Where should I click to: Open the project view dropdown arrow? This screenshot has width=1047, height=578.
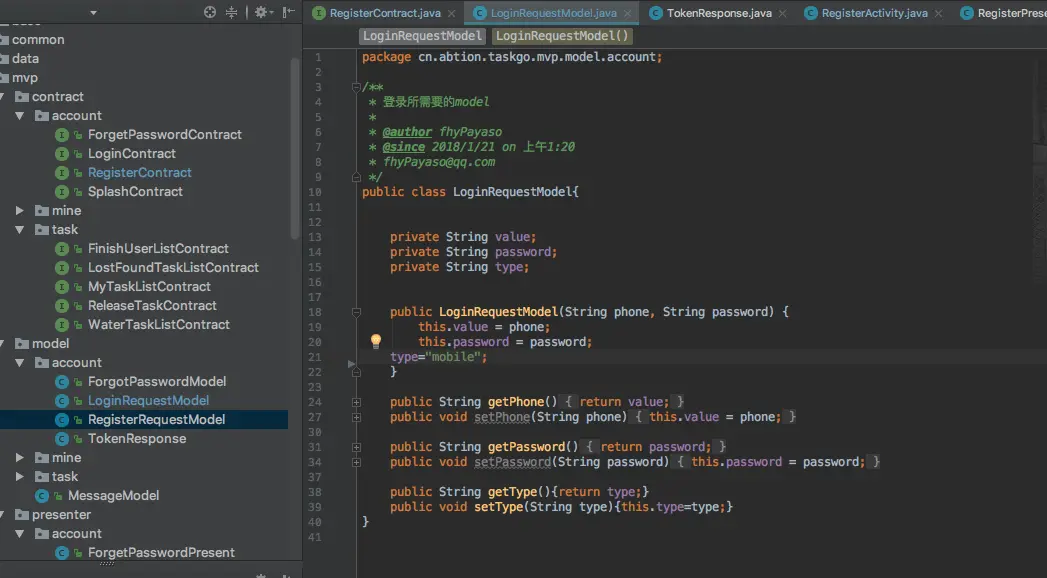click(x=93, y=12)
